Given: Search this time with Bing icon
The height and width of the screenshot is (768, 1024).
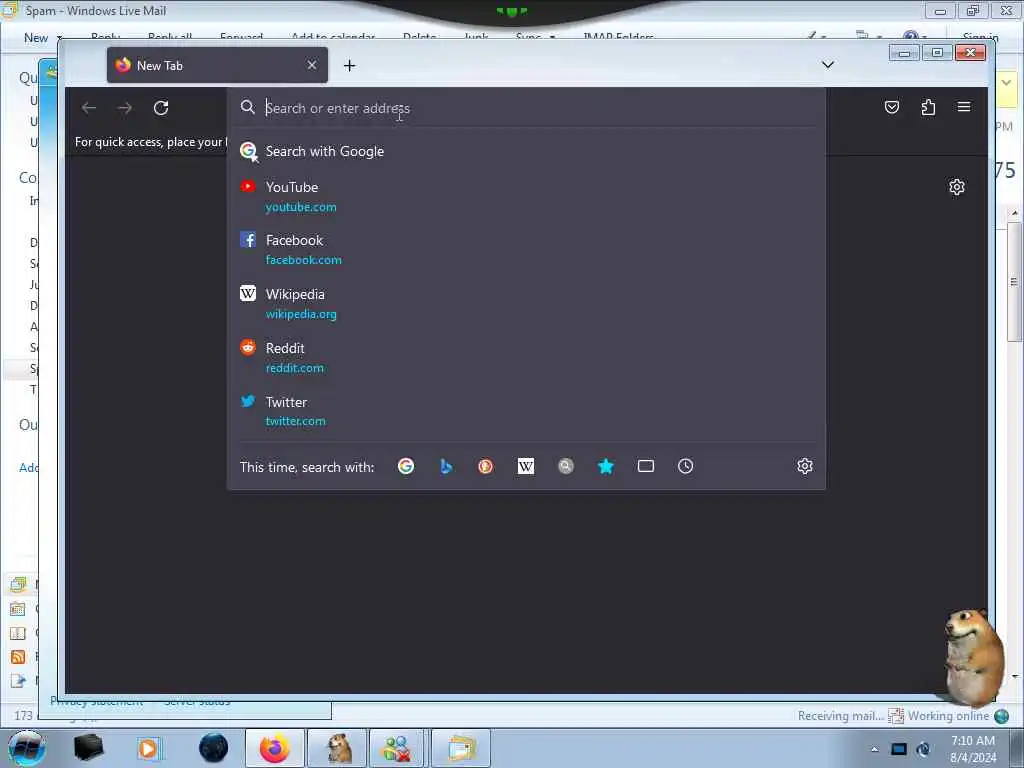Looking at the screenshot, I should click(x=446, y=466).
